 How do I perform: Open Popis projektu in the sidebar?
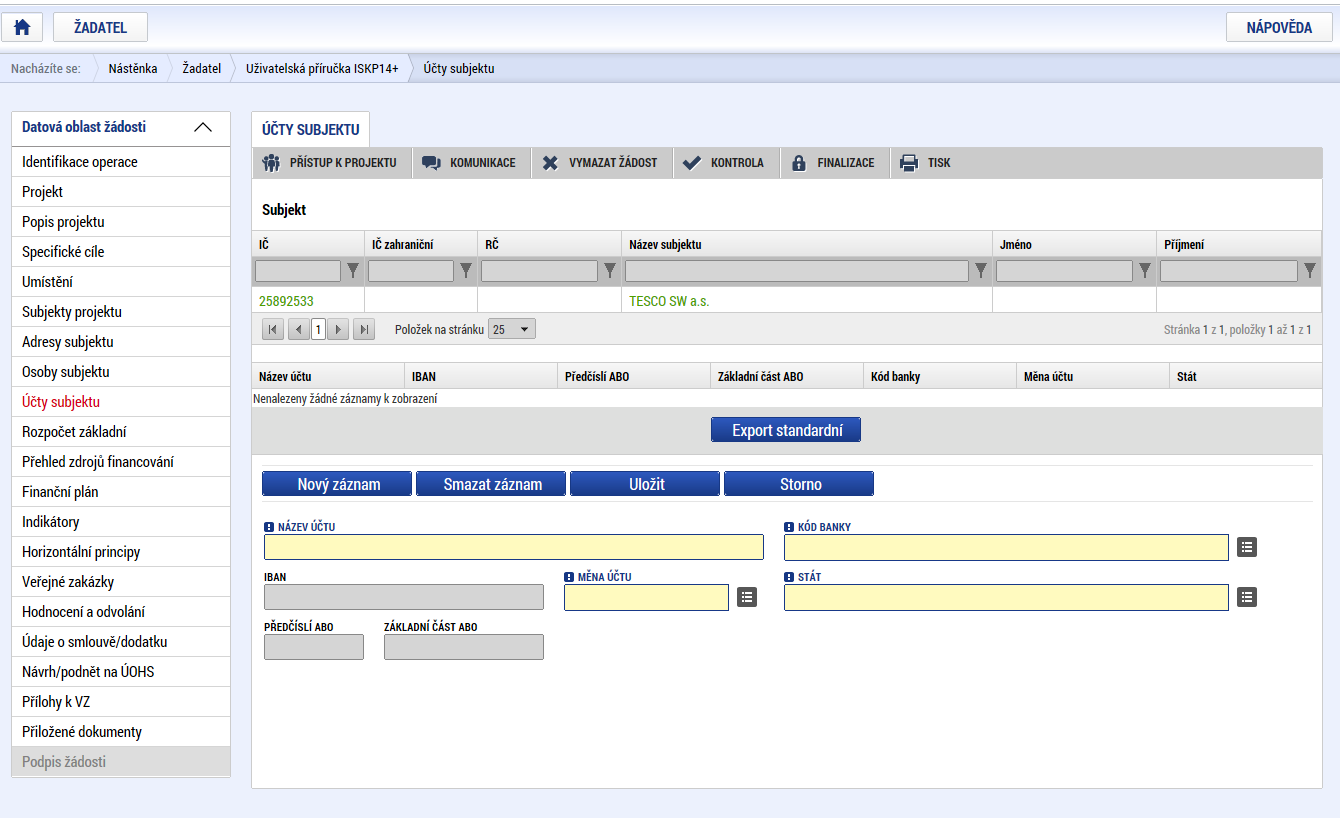(120, 222)
